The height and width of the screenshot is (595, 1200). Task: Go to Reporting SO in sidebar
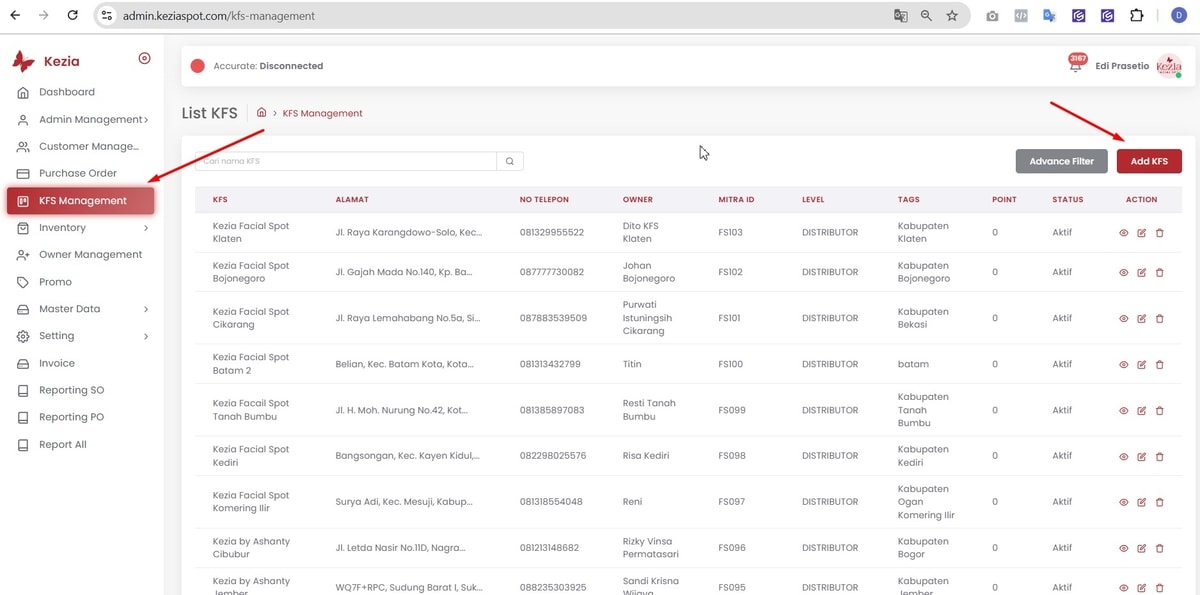71,390
